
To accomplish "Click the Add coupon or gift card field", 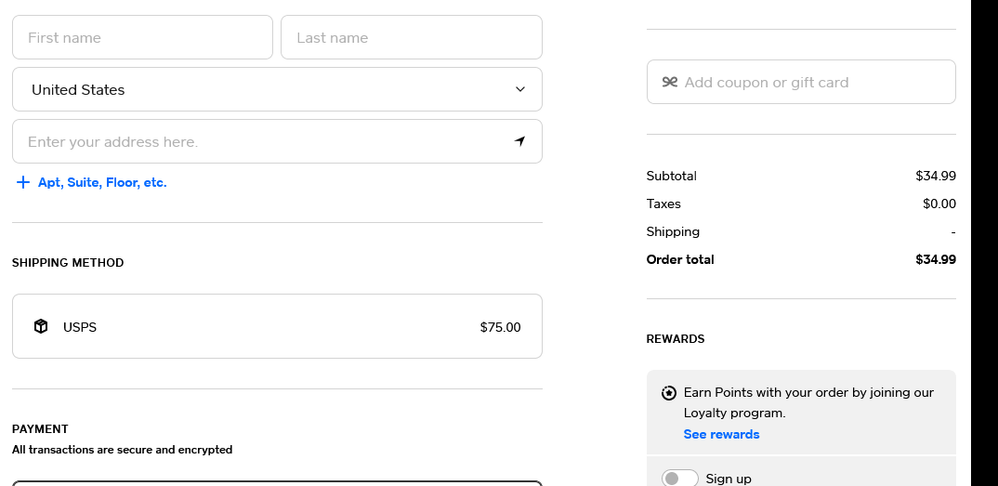I will [810, 82].
